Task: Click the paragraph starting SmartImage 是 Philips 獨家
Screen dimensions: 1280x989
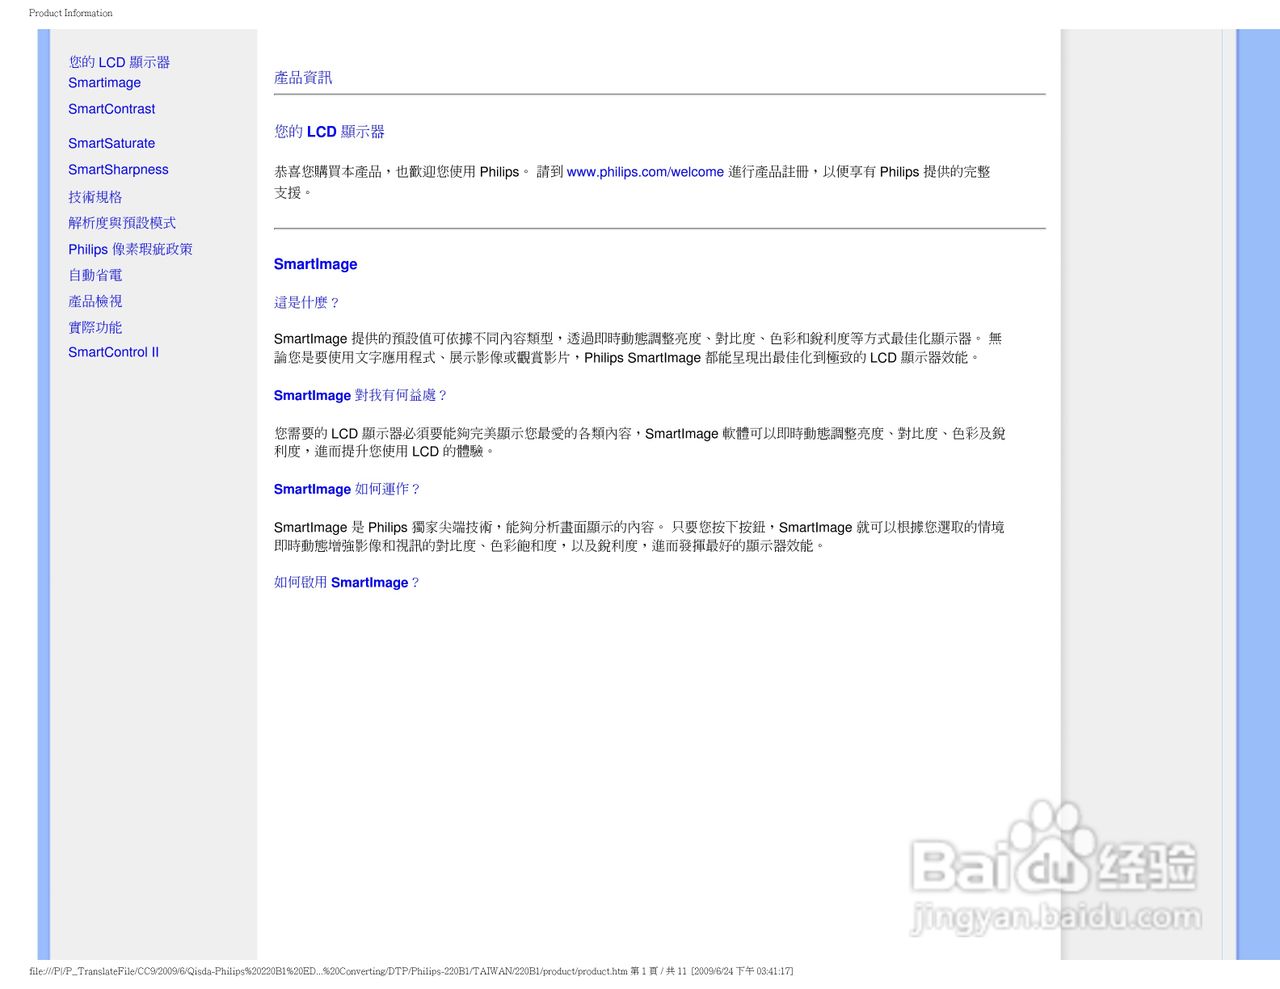Action: point(639,536)
